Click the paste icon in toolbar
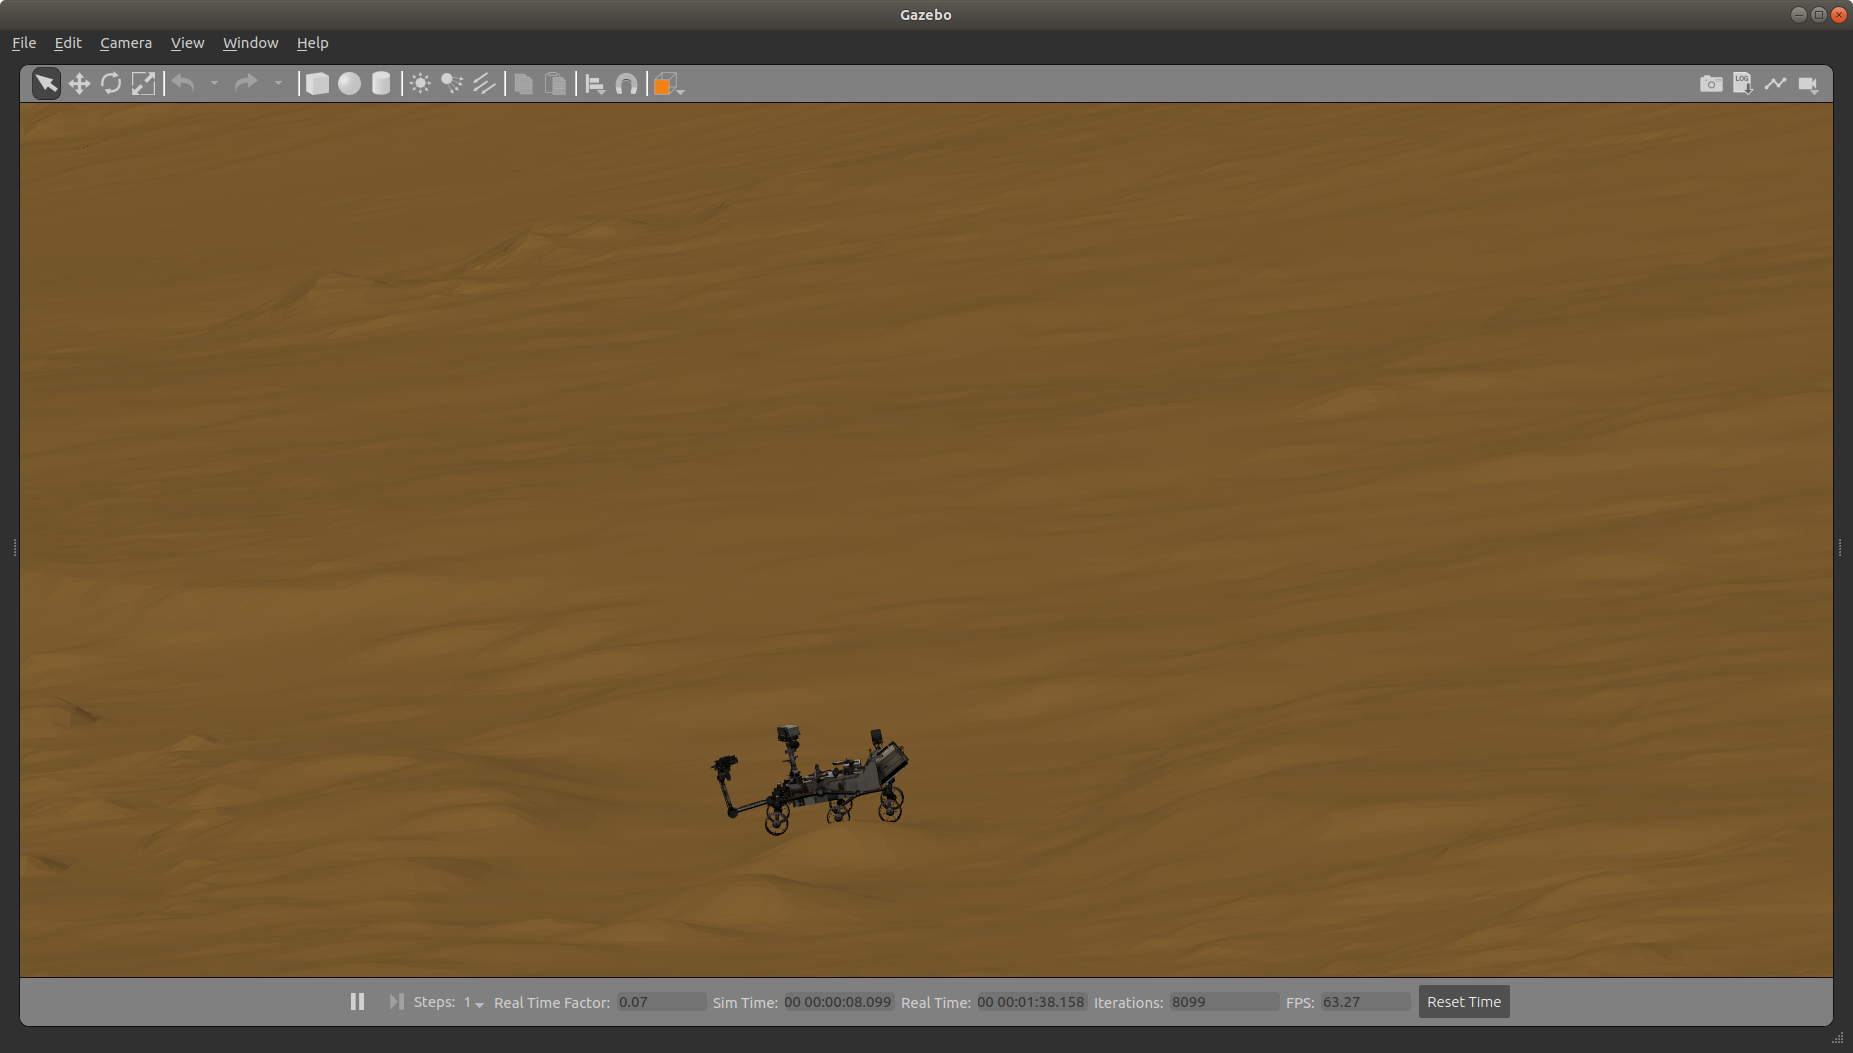The image size is (1853, 1053). click(555, 84)
